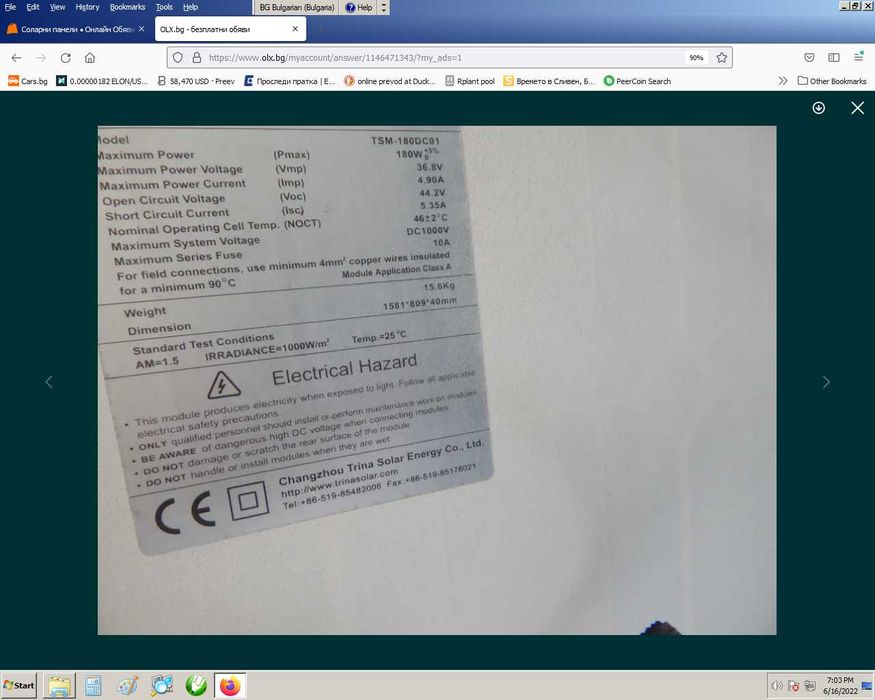Open the ELON/USD bookmark
Viewport: 875px width, 700px height.
point(102,81)
